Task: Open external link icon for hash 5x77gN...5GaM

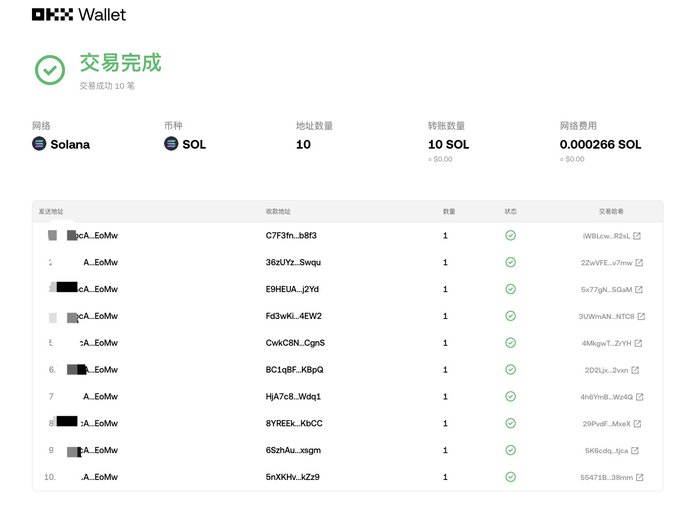Action: 639,290
